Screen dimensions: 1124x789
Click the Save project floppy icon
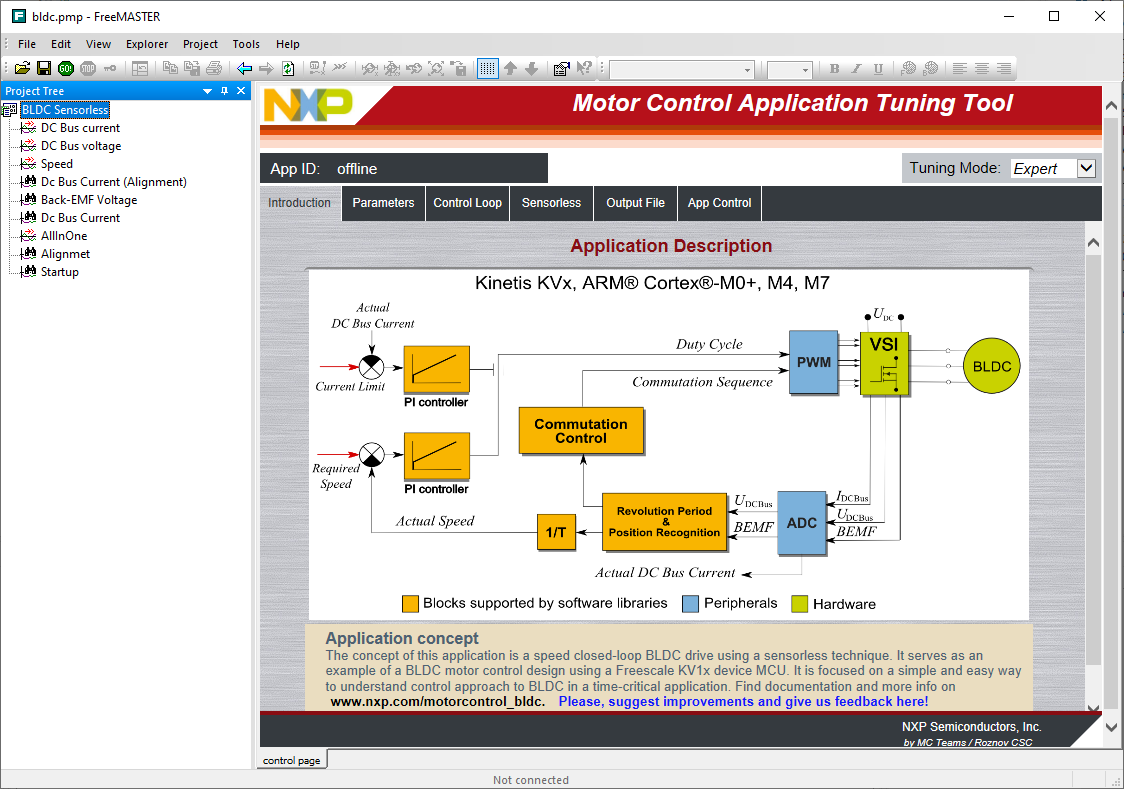point(44,68)
